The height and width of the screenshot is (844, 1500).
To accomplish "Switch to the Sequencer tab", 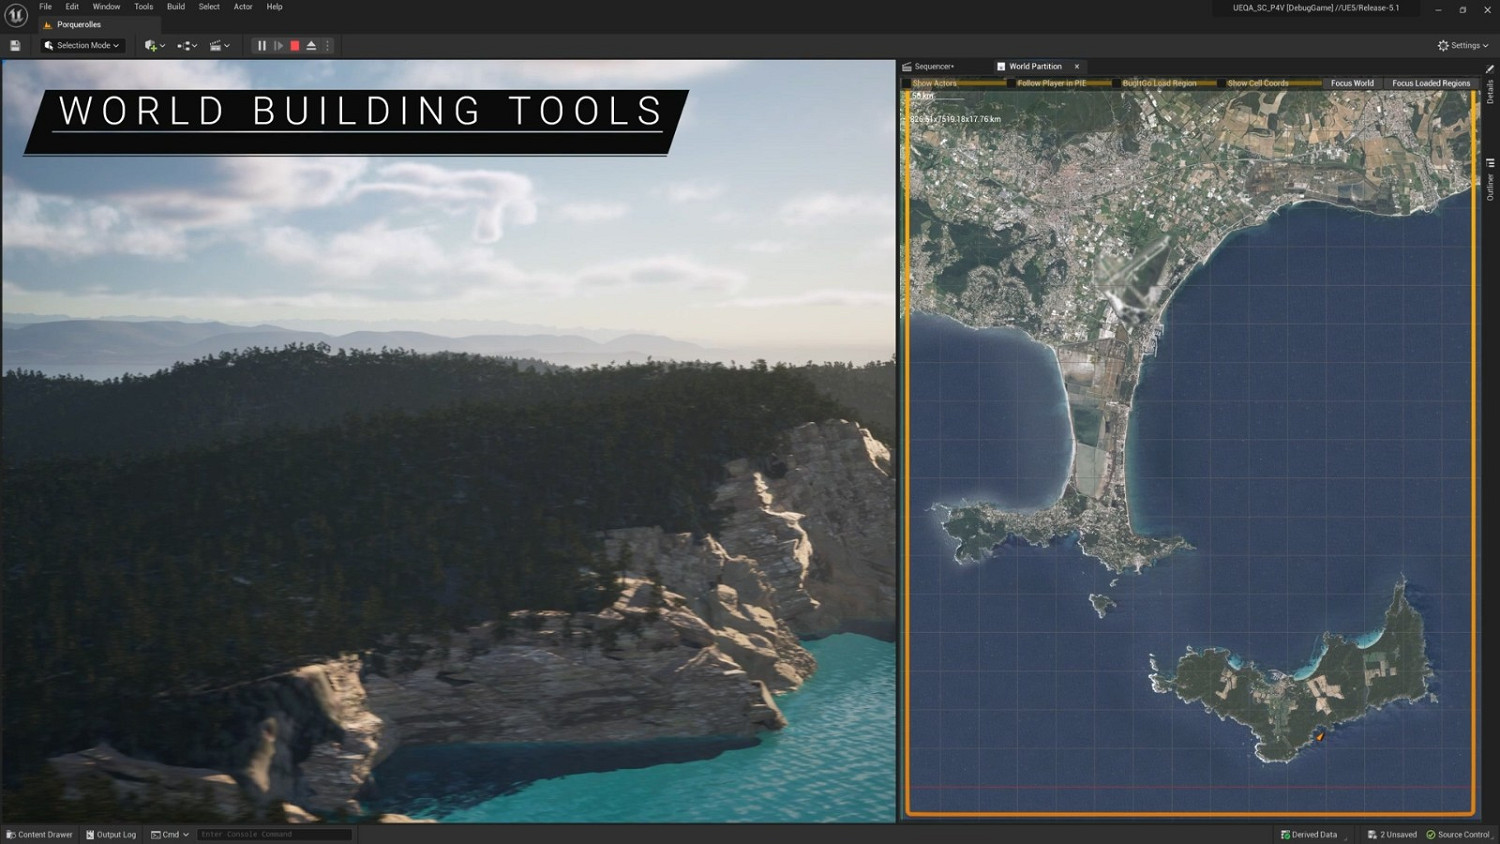I will pyautogui.click(x=930, y=67).
